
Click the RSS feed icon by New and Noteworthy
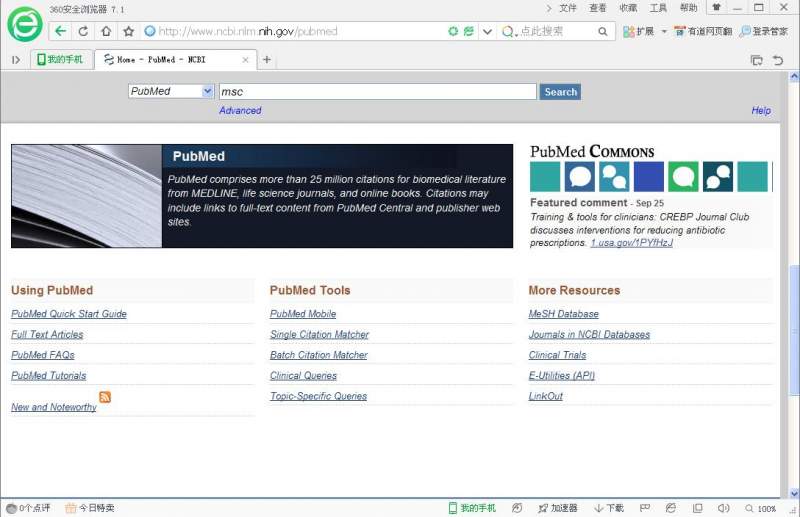(x=105, y=397)
